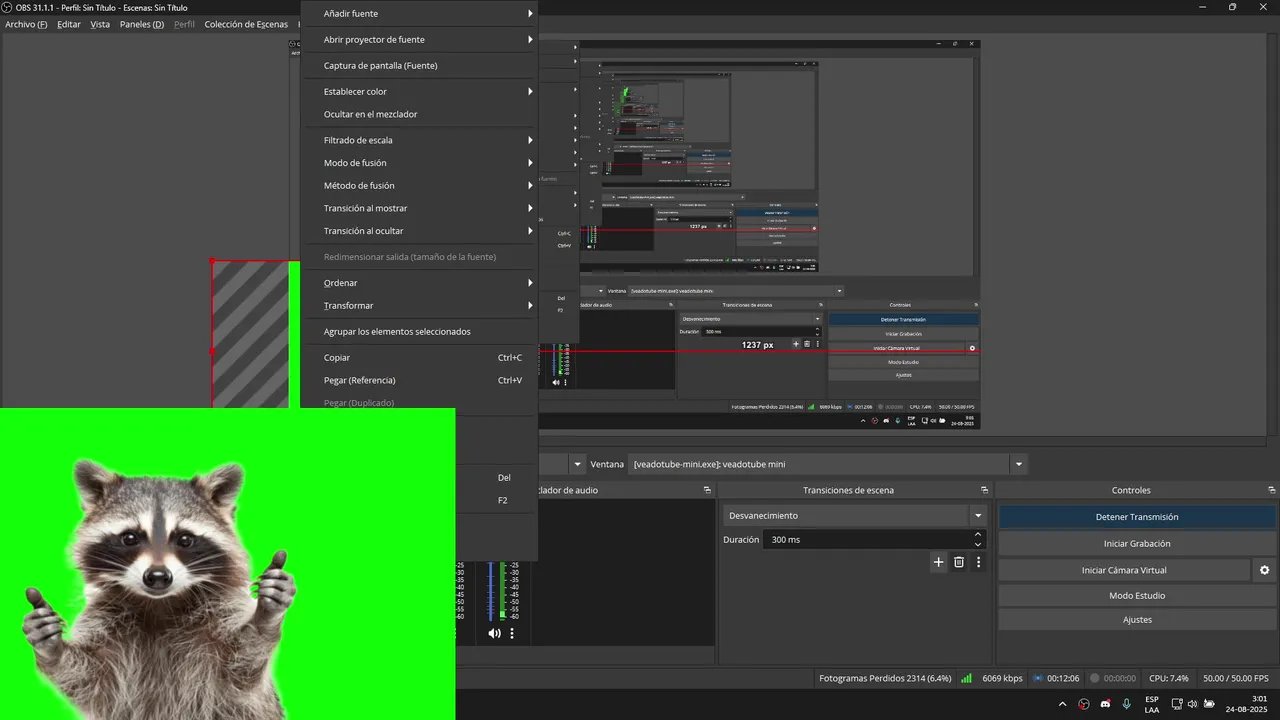This screenshot has width=1280, height=720.
Task: Expand the Filtrado de escala submenu
Action: pos(419,140)
